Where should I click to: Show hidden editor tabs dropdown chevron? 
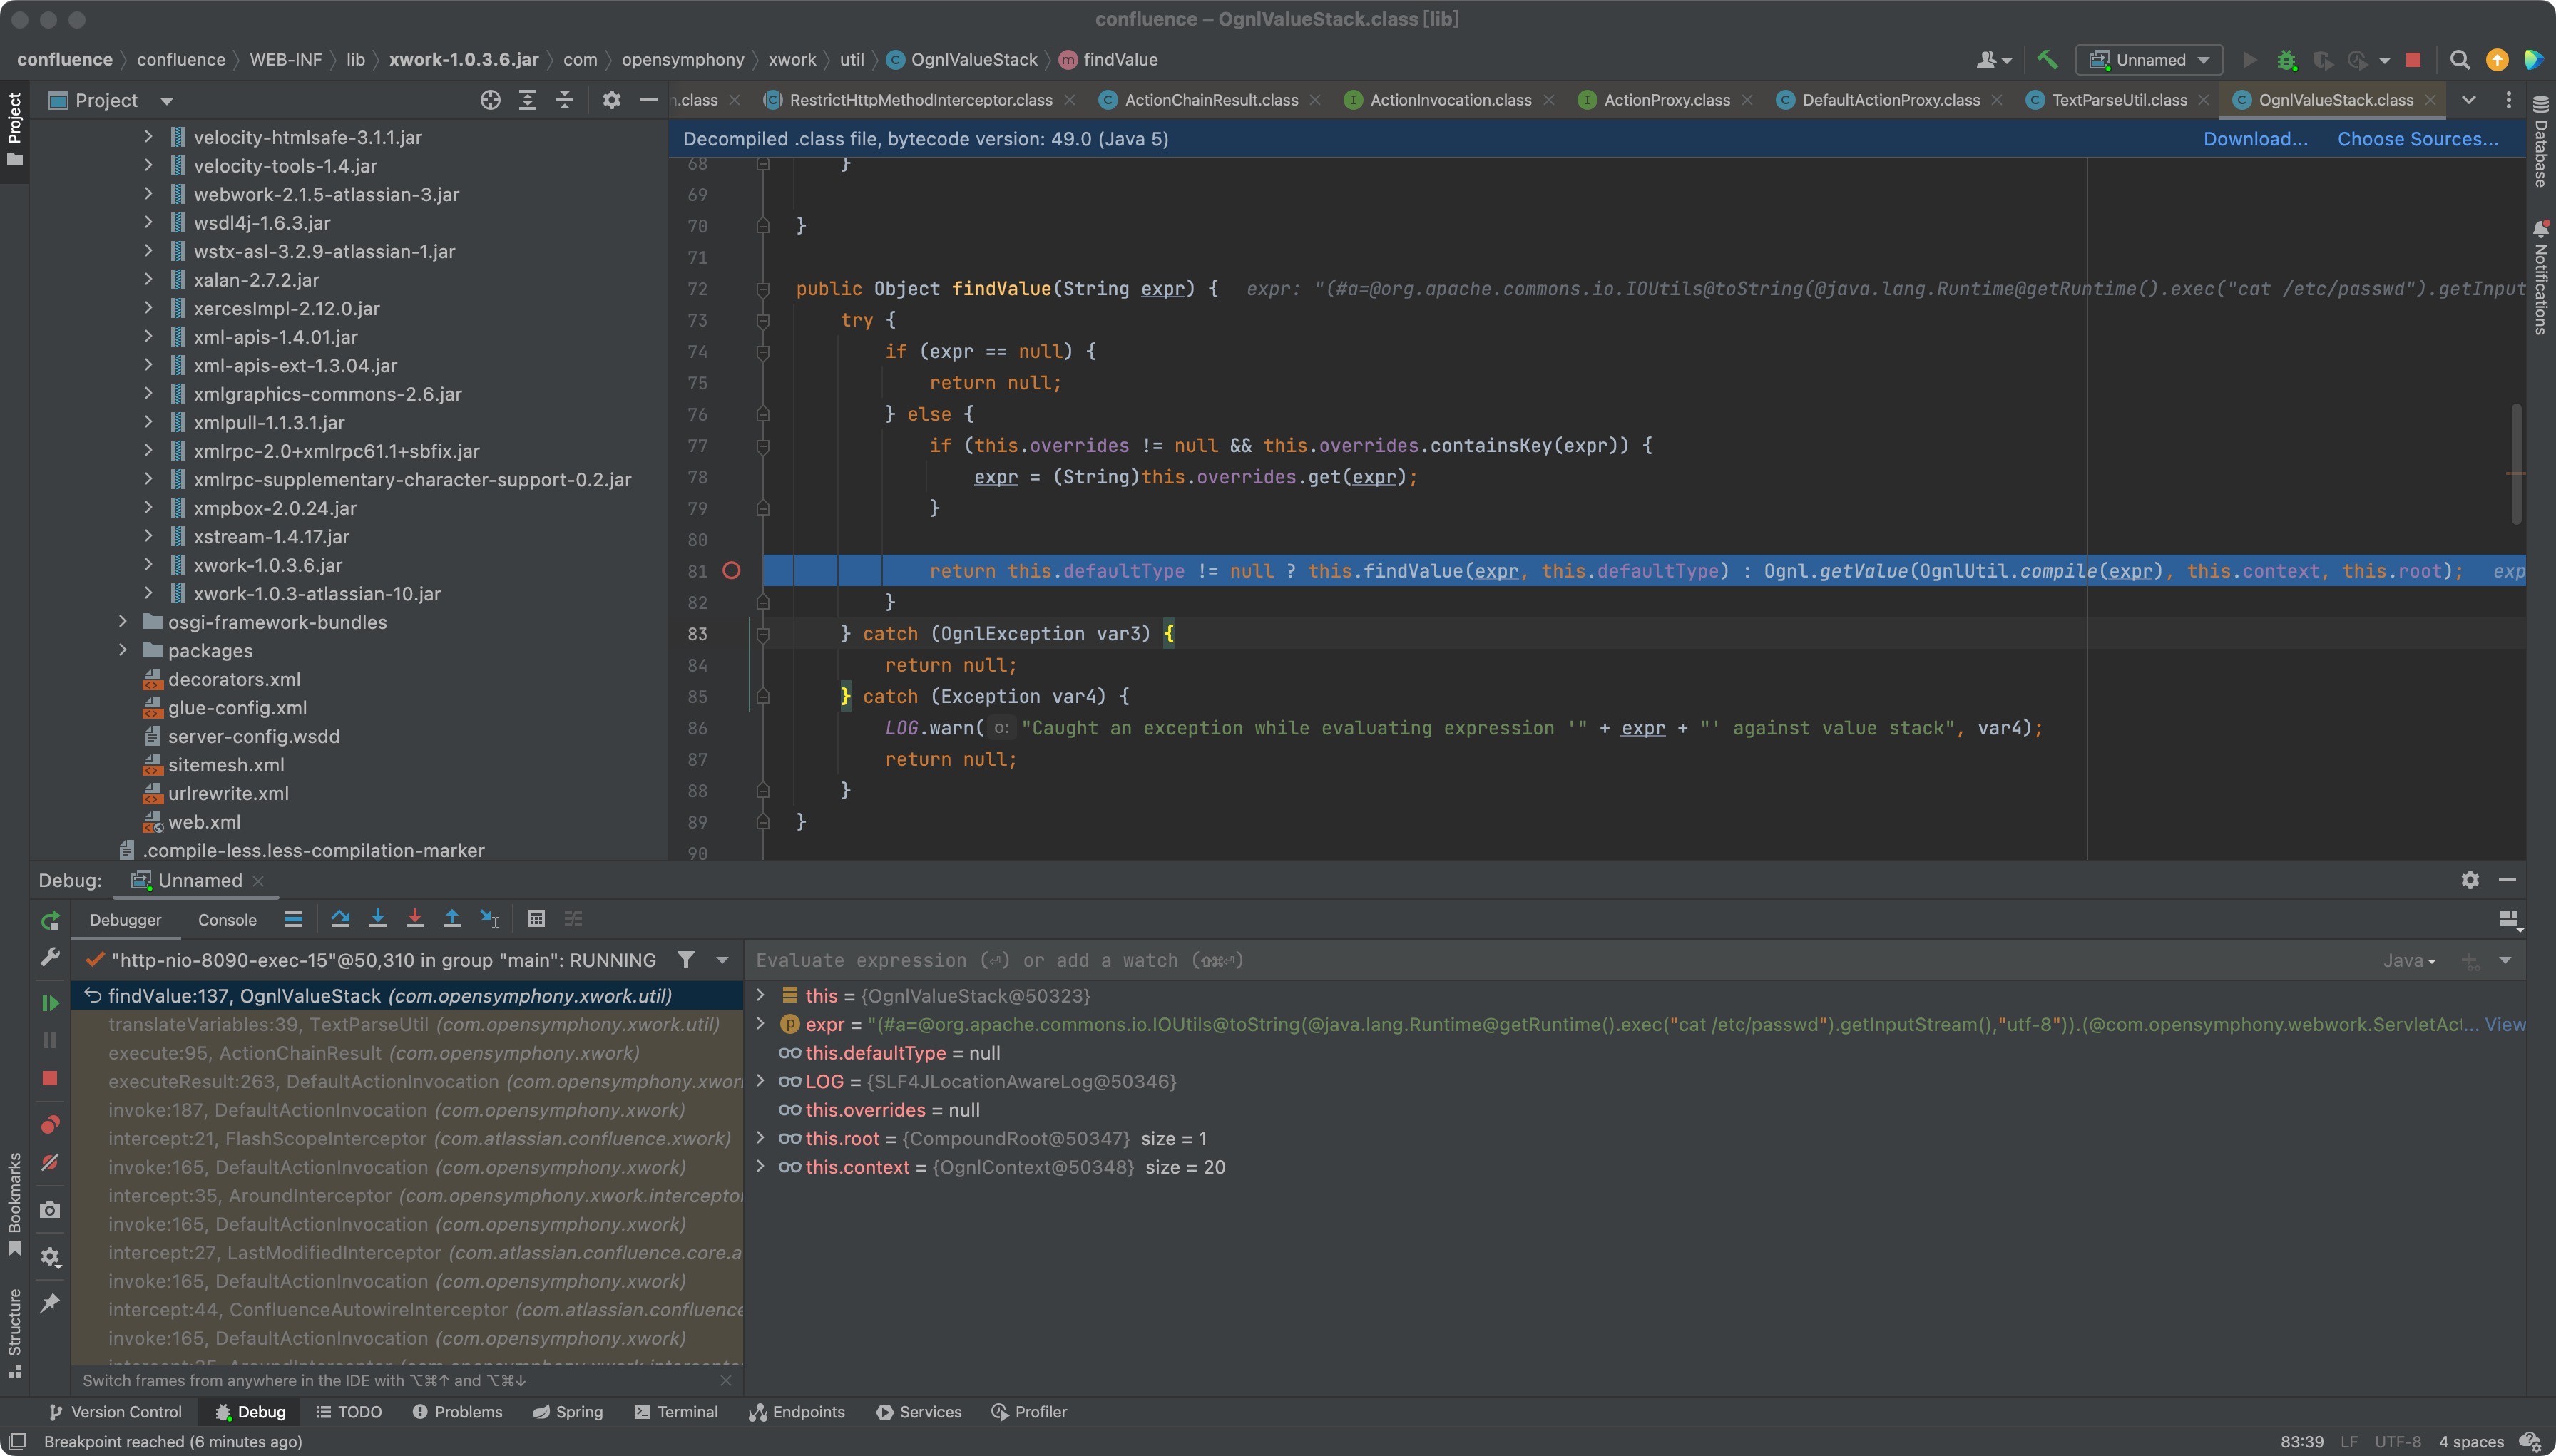tap(2468, 100)
